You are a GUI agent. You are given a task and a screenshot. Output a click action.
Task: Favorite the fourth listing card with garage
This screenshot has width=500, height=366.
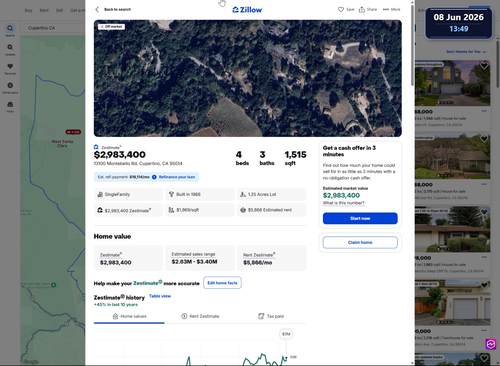click(x=484, y=285)
